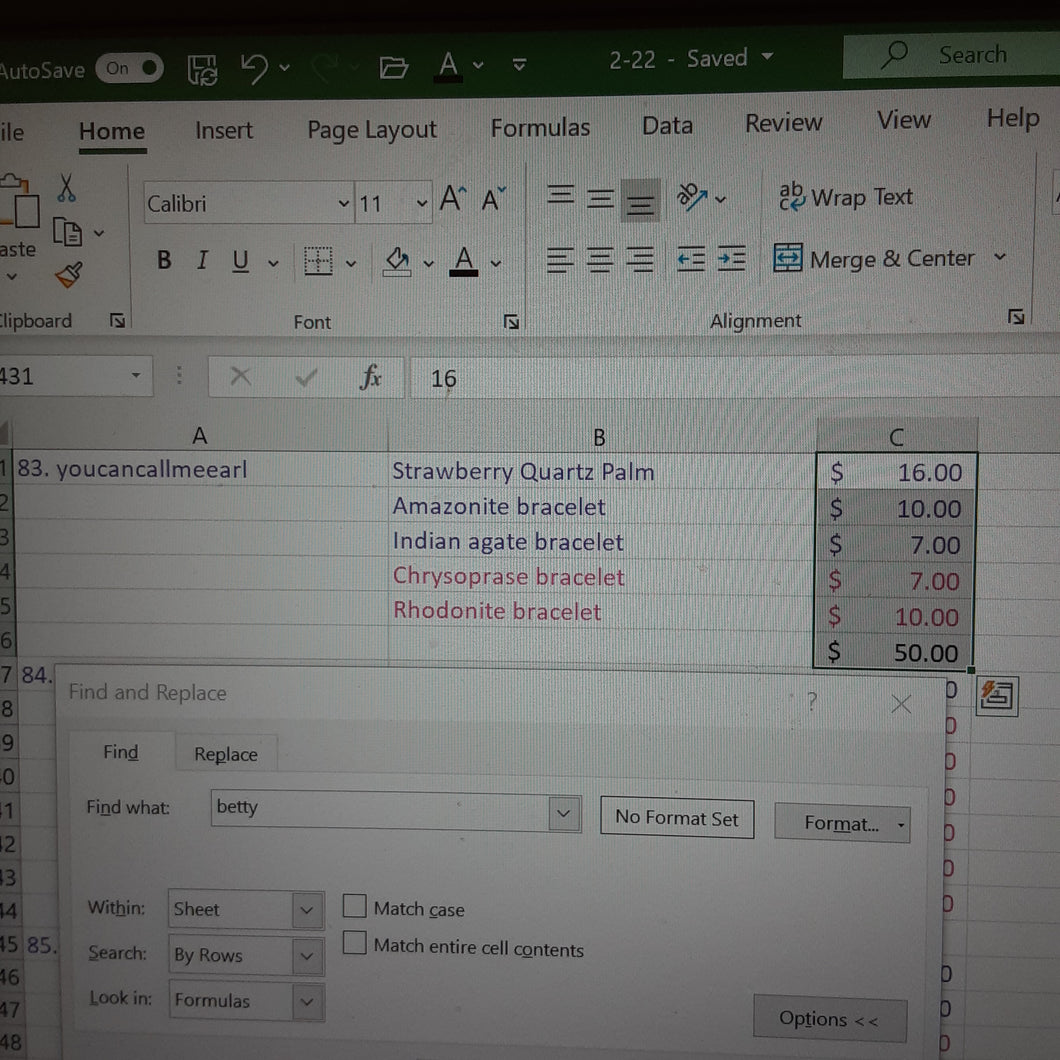Click the Insert Function fx icon
Image resolution: width=1060 pixels, height=1060 pixels.
(x=370, y=377)
